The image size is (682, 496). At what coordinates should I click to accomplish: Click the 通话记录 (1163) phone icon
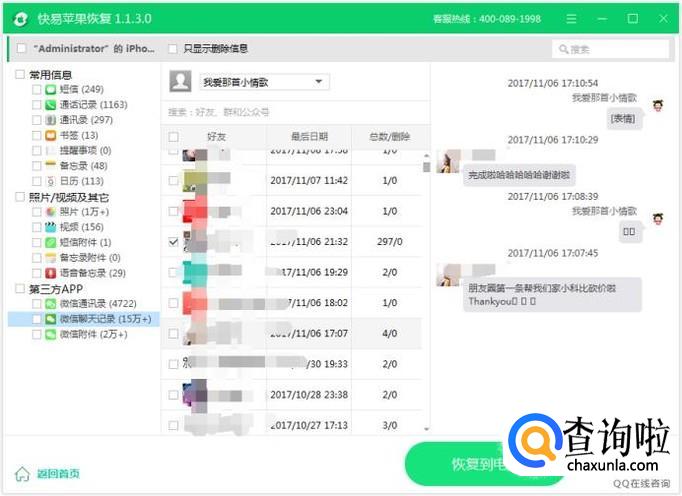[51, 104]
